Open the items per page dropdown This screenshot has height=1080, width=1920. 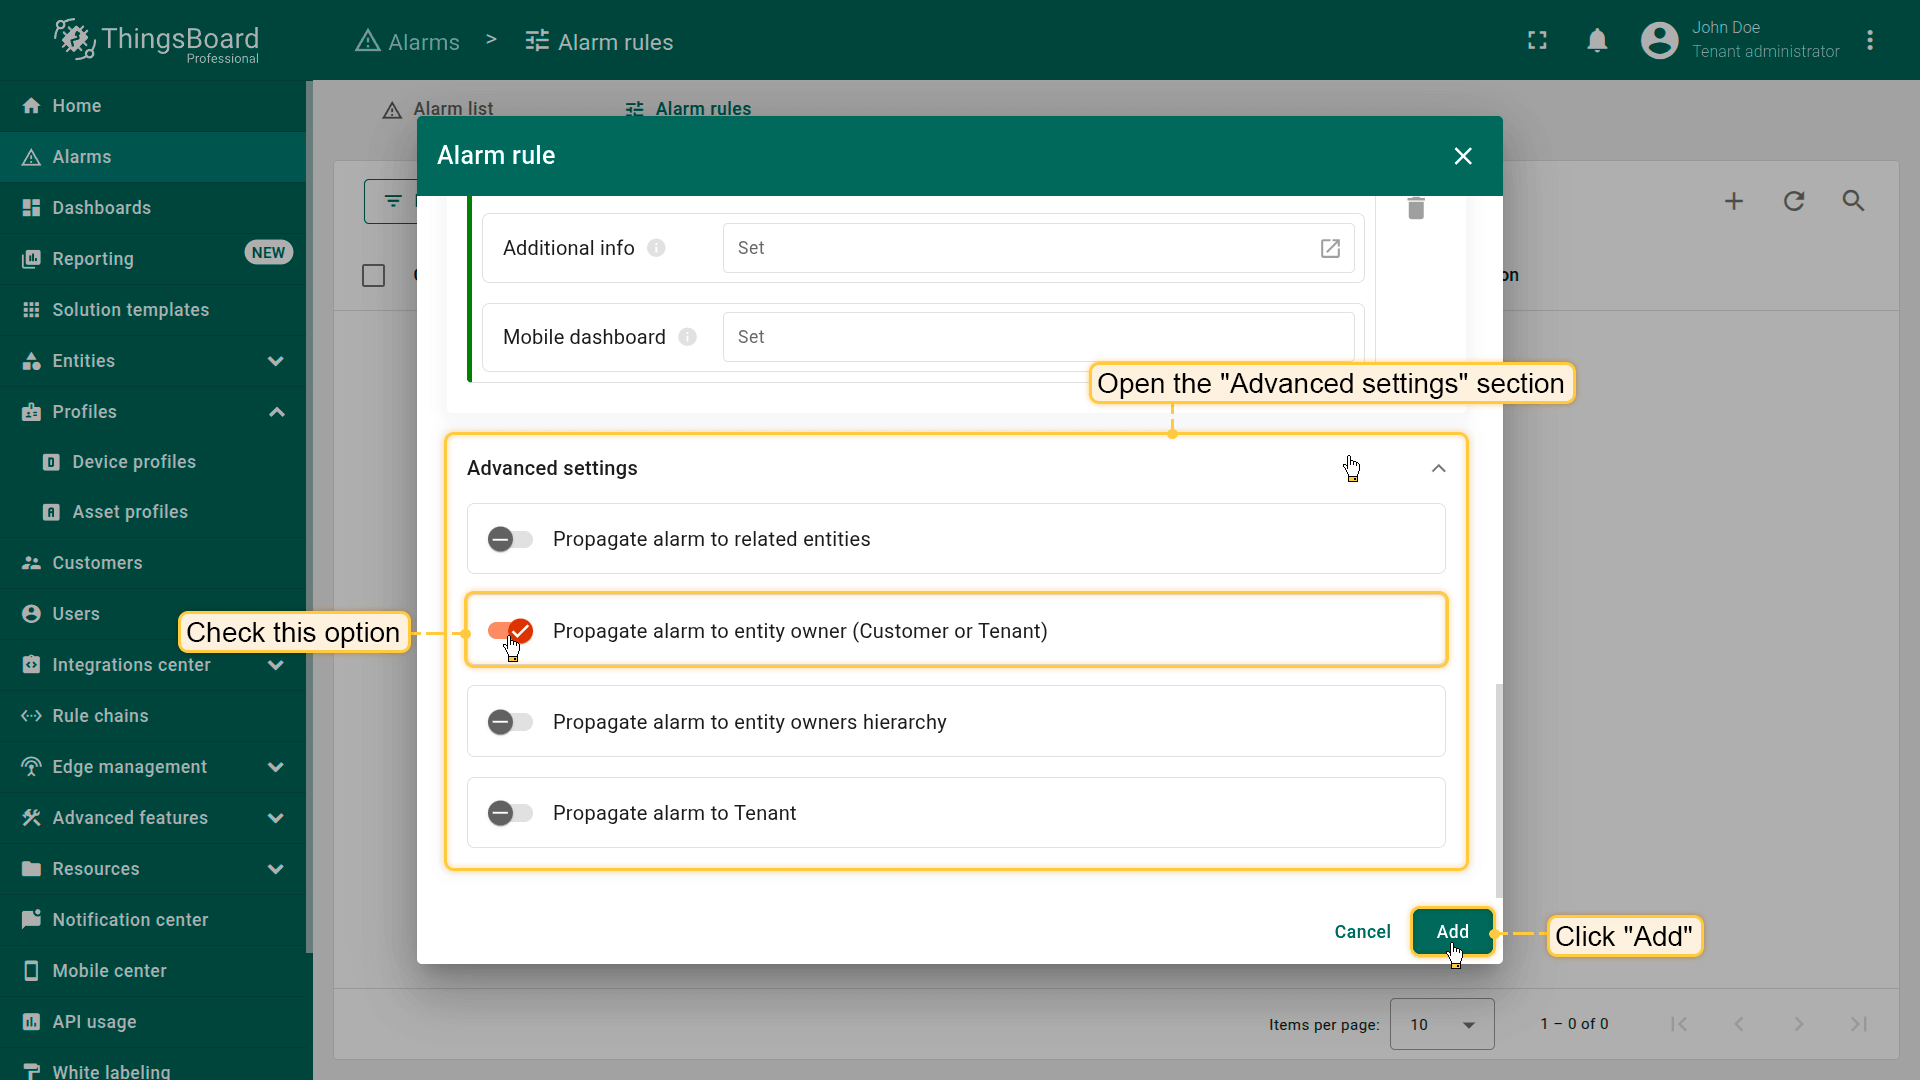1441,1024
